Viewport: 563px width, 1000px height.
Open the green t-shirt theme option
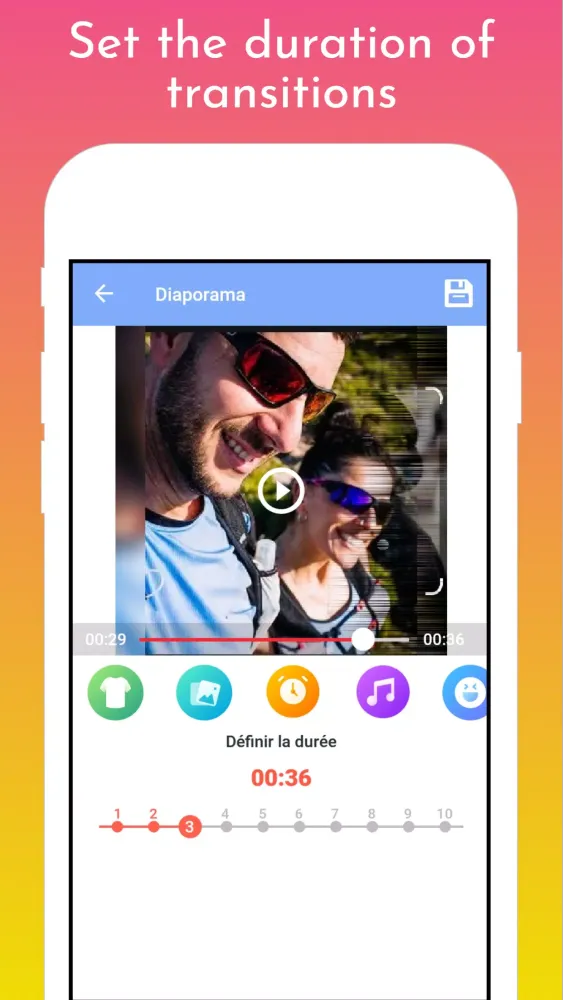click(x=115, y=693)
